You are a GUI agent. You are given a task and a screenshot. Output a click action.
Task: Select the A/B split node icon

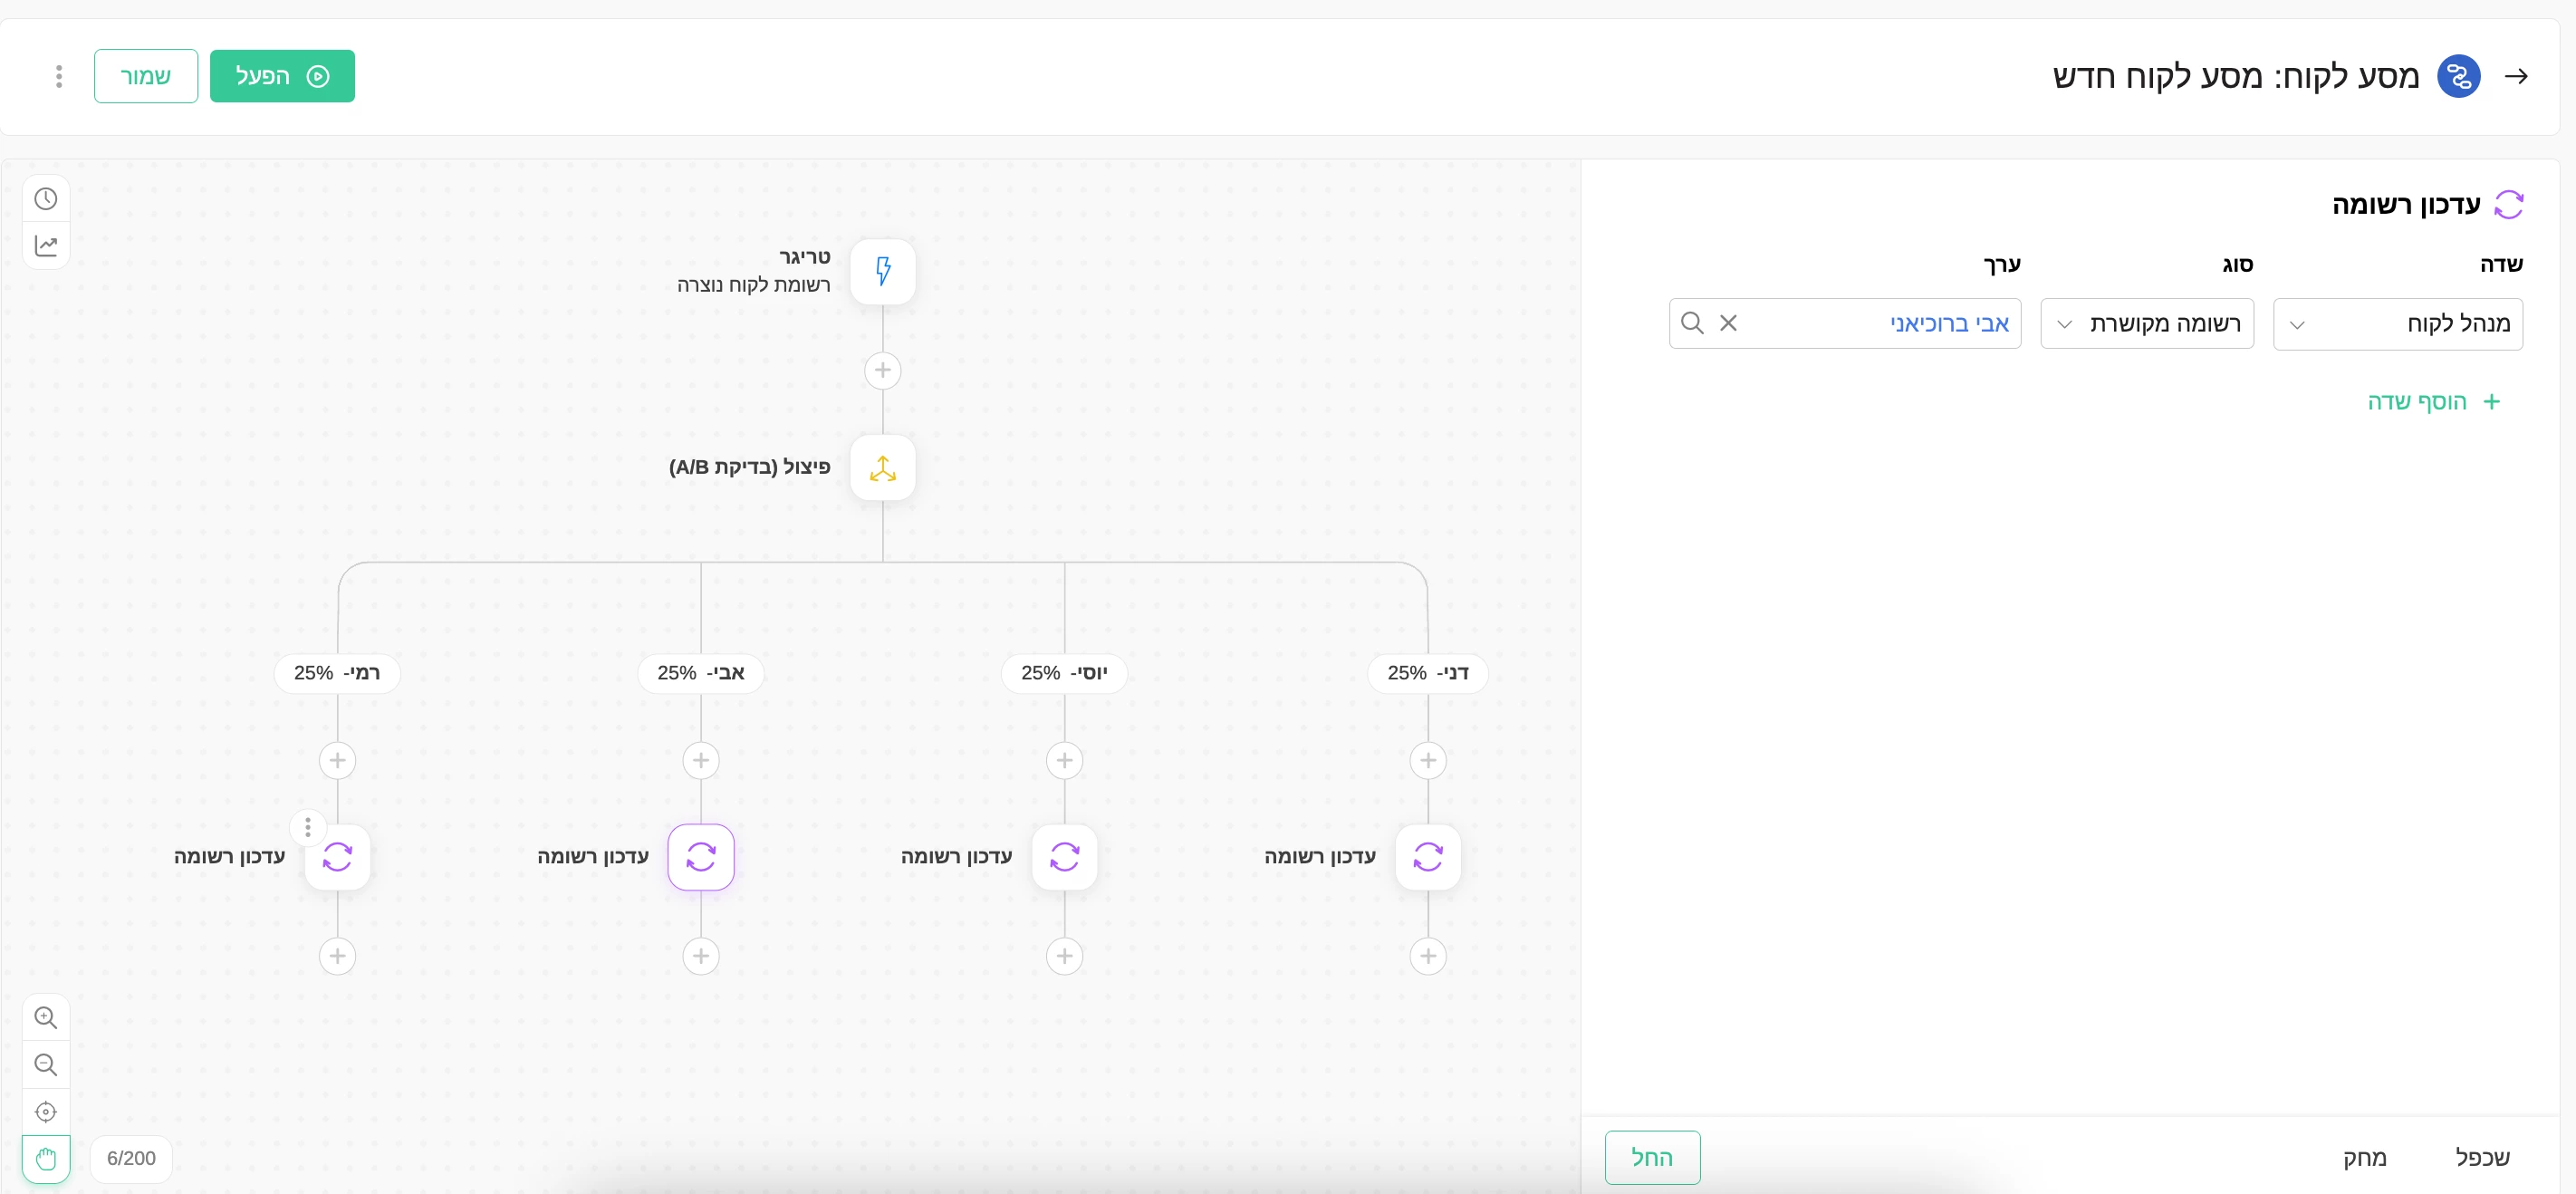(x=882, y=468)
